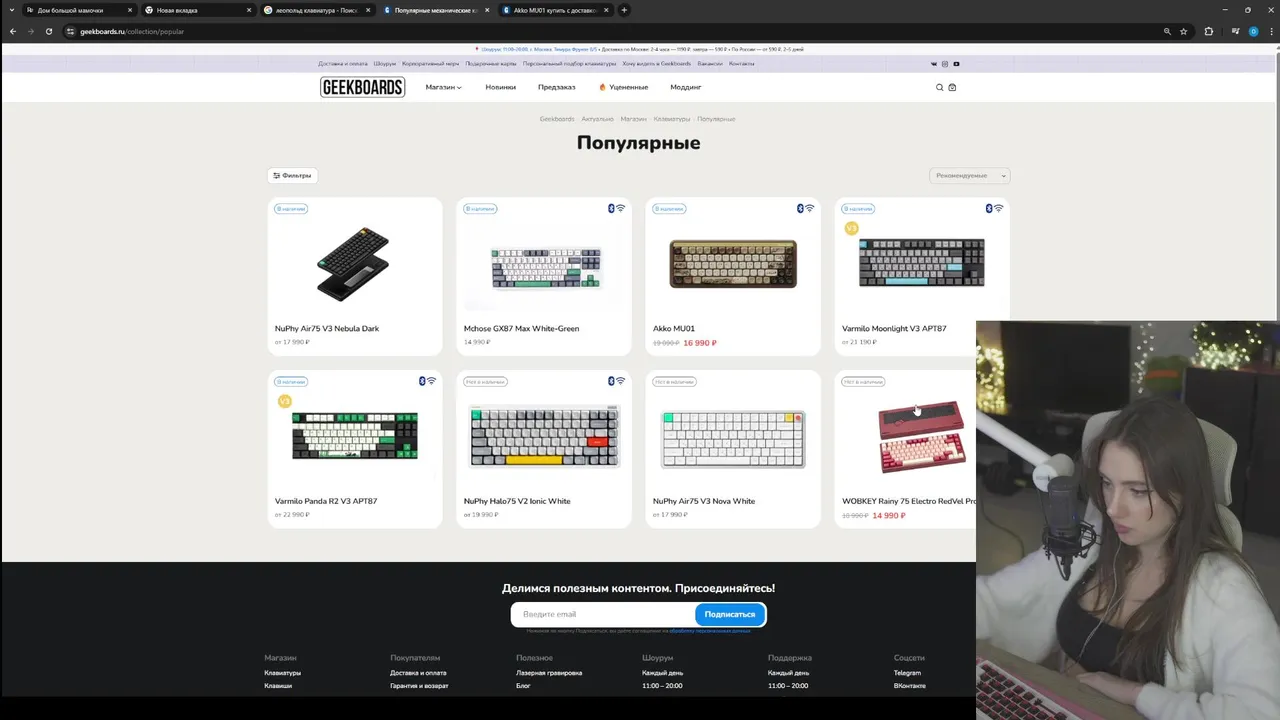Open the YouTube icon in top bar
The width and height of the screenshot is (1280, 720).
pos(956,64)
